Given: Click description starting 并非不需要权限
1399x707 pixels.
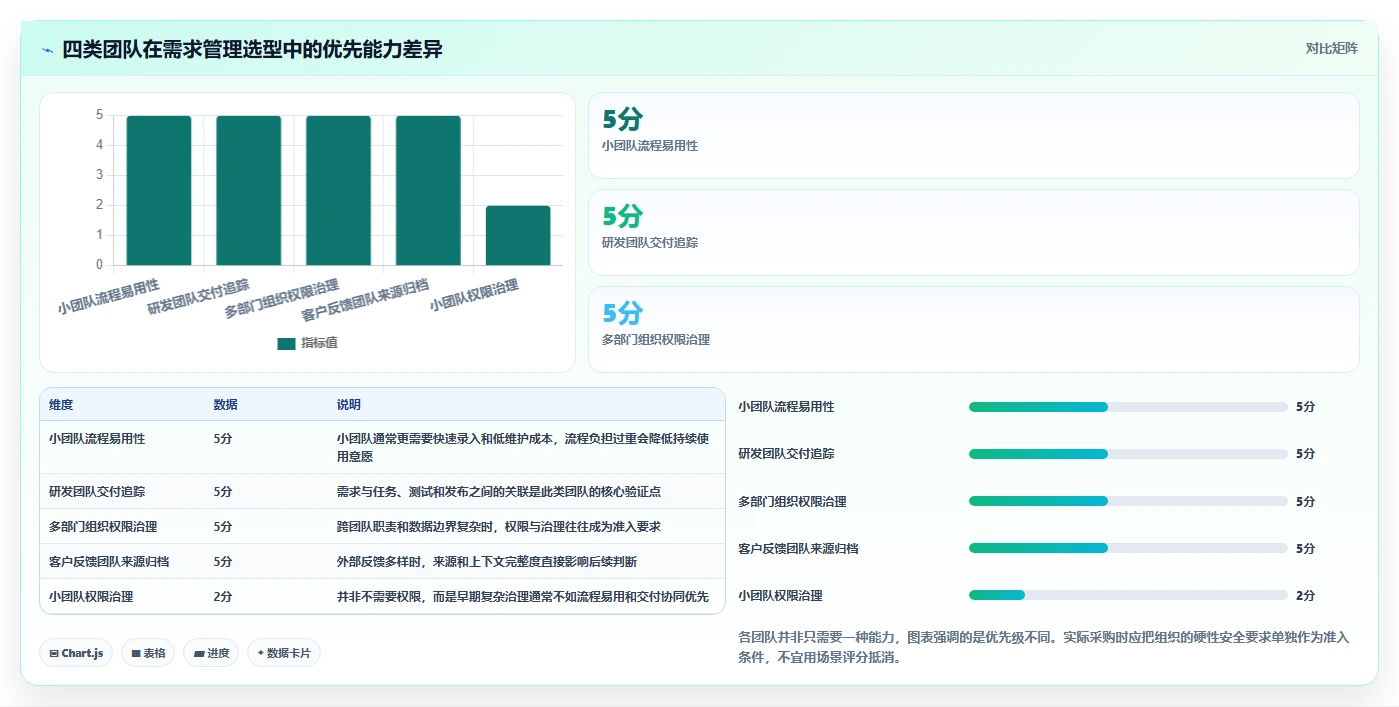Looking at the screenshot, I should pyautogui.click(x=523, y=597).
